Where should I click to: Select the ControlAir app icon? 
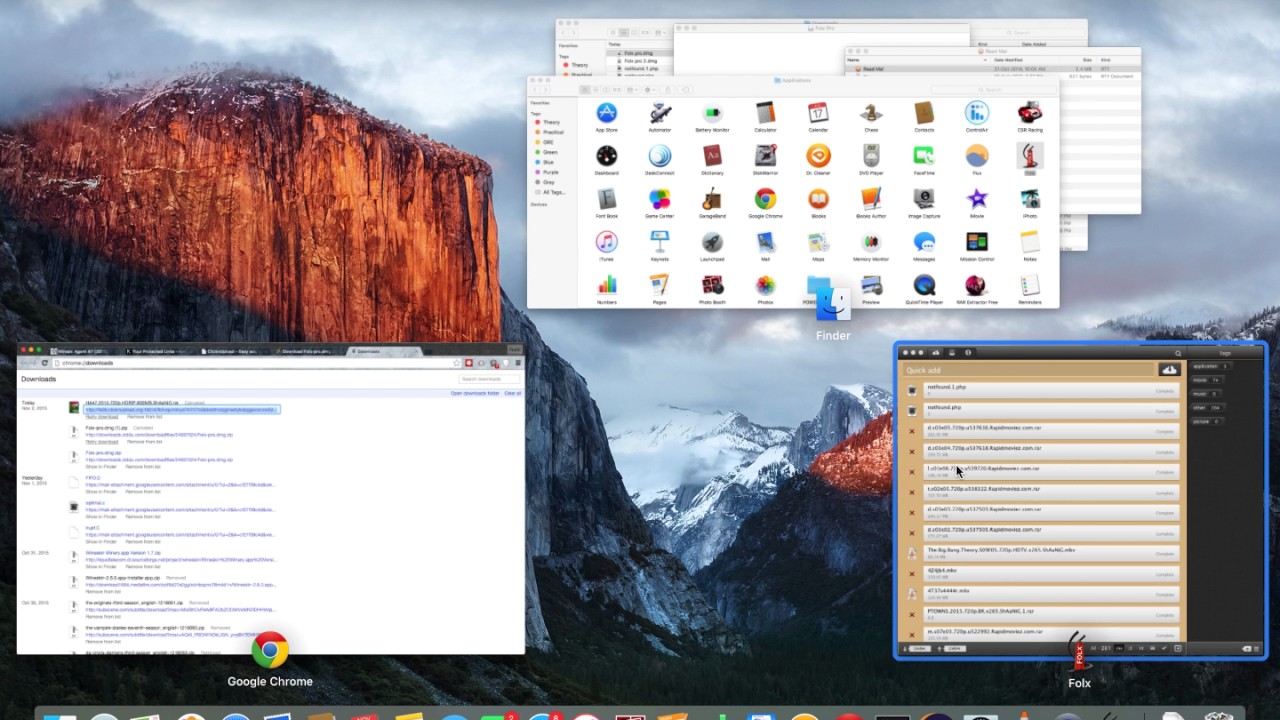[977, 113]
